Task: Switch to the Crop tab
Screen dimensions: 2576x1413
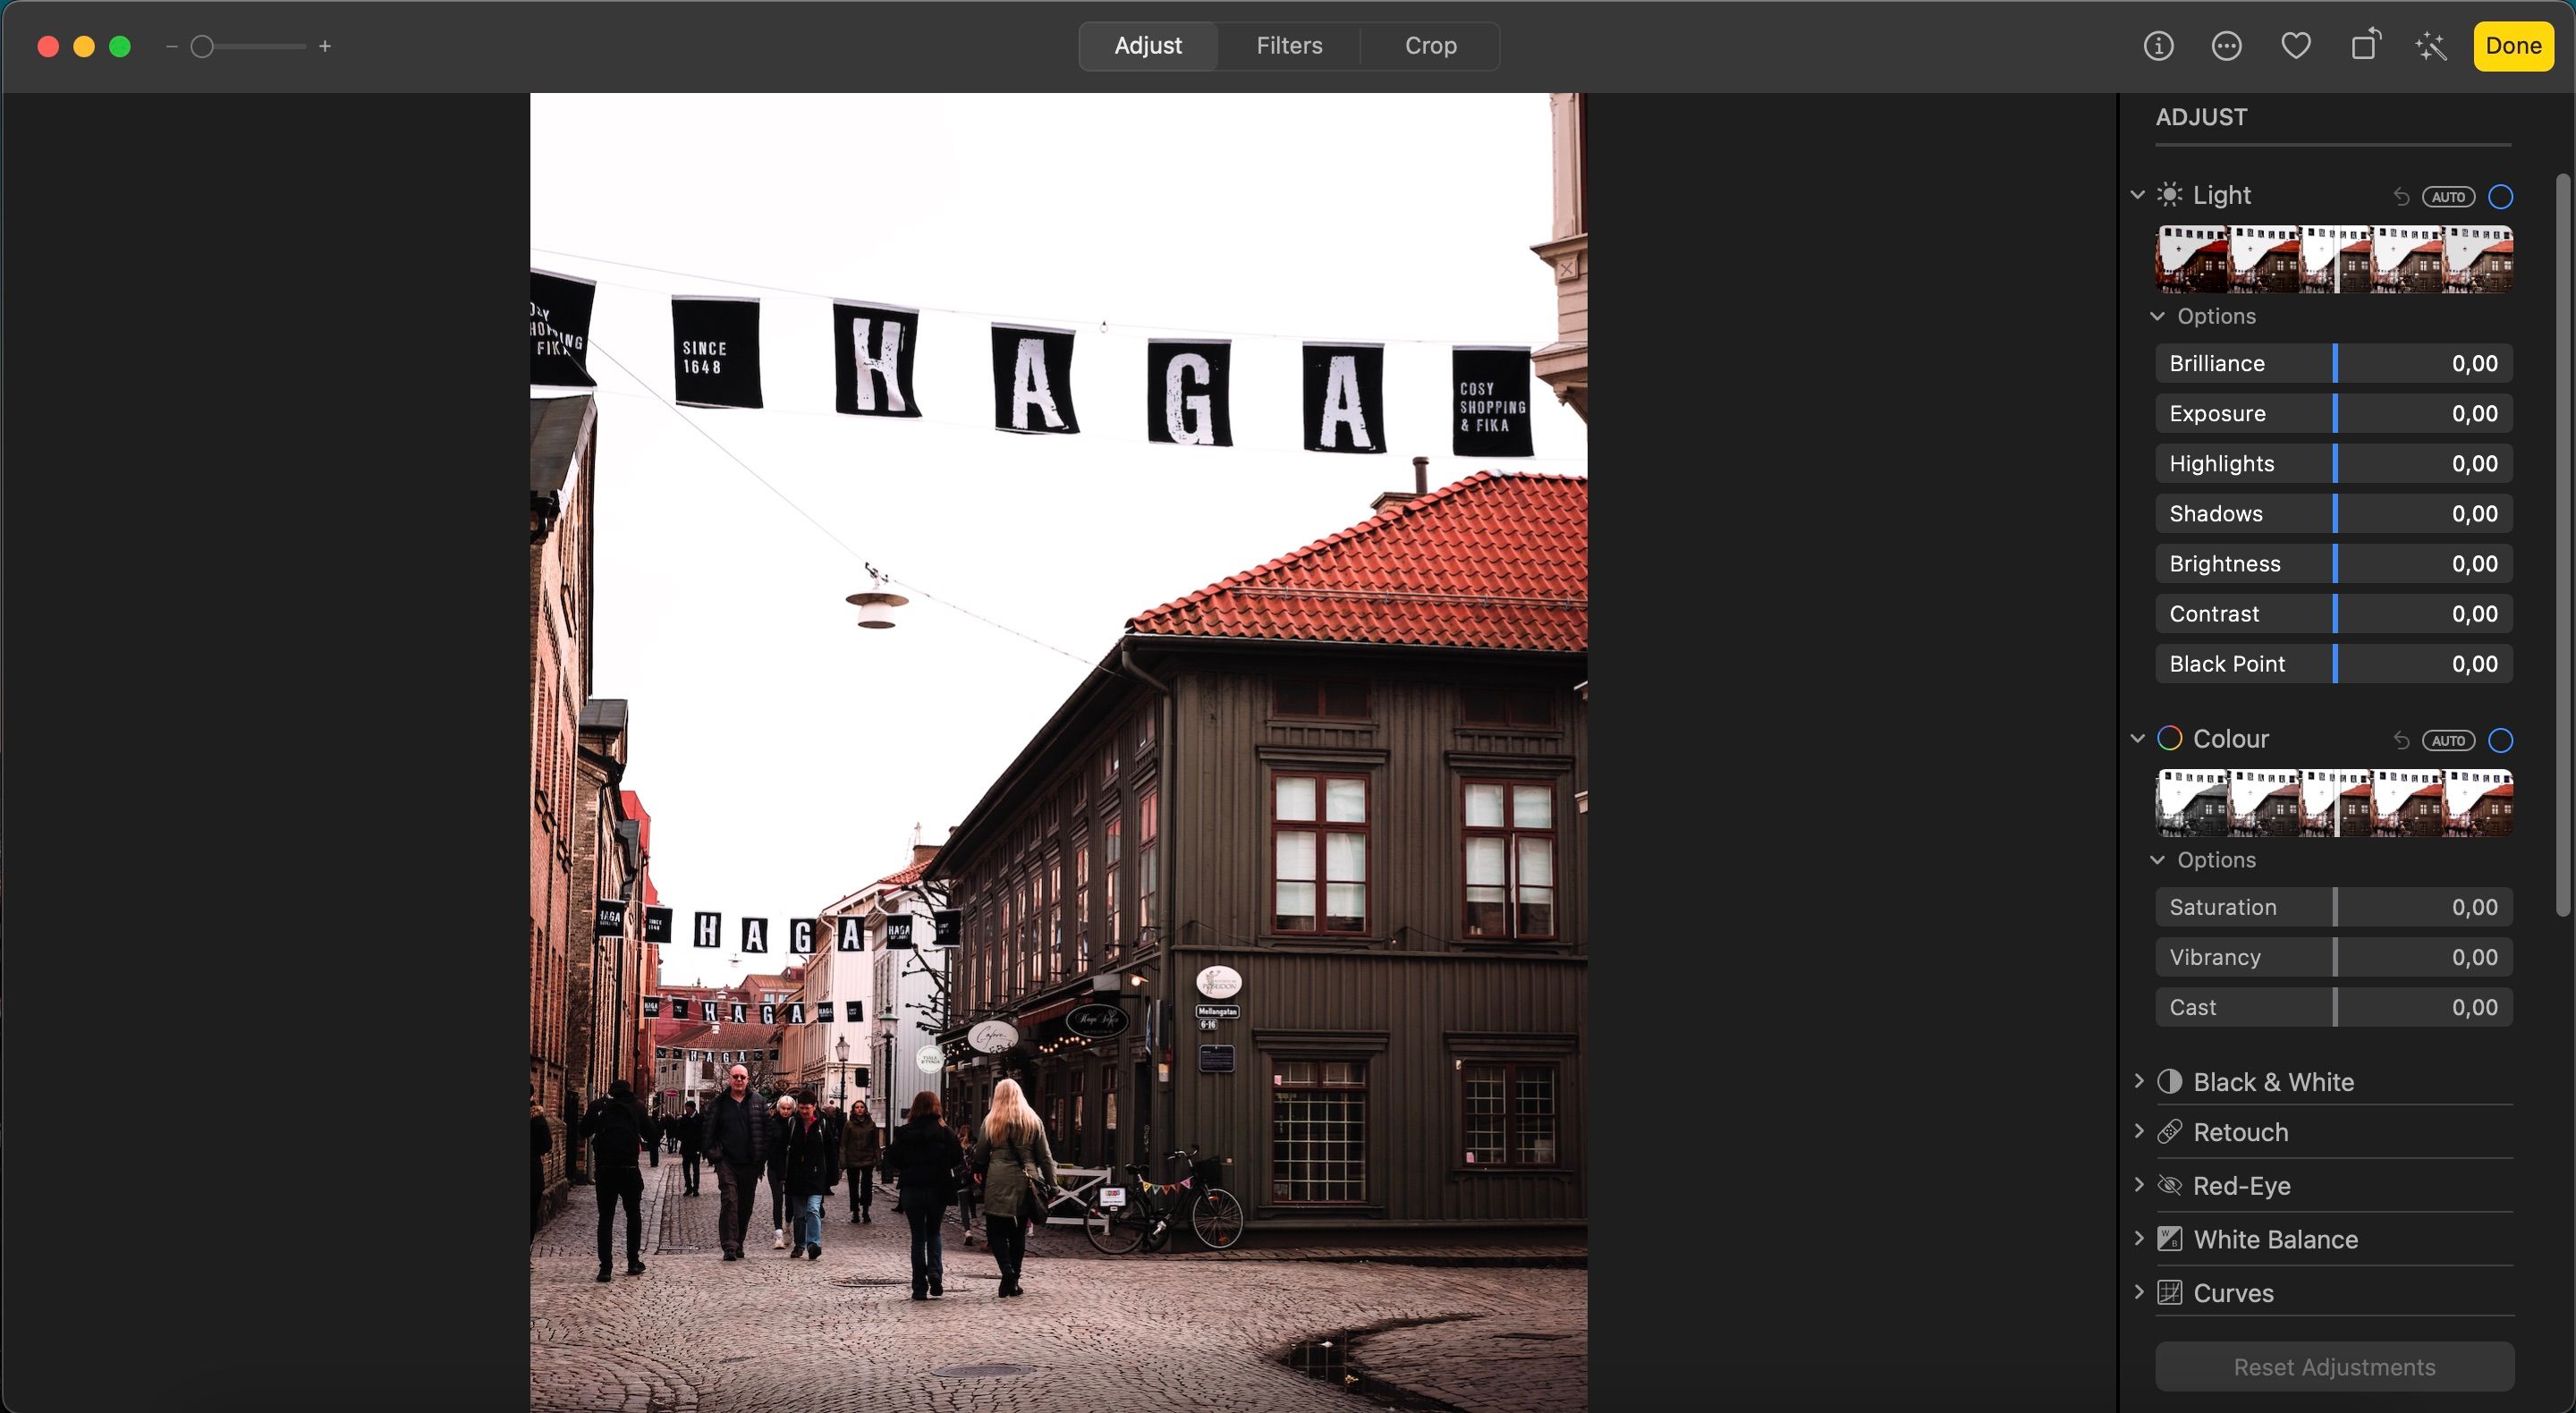Action: point(1430,46)
